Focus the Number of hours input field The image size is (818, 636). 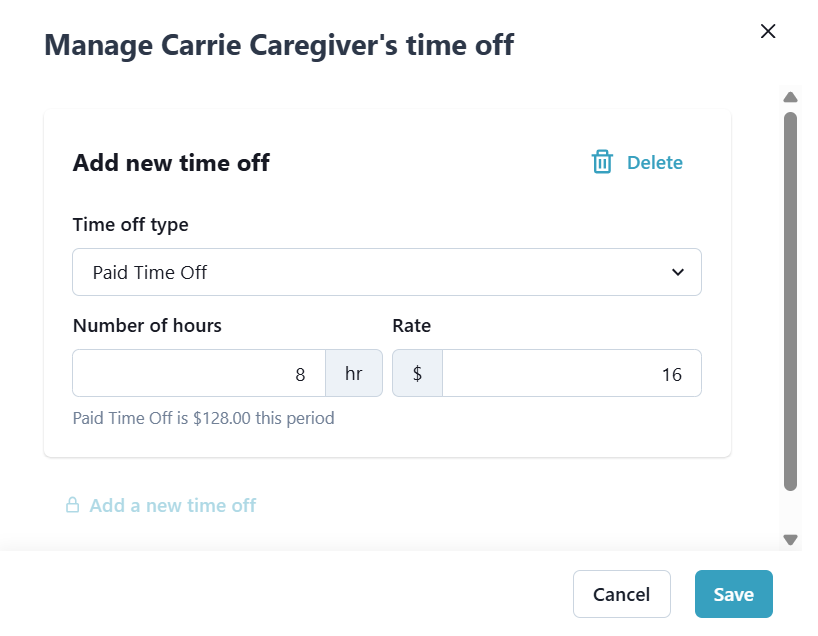coord(199,373)
